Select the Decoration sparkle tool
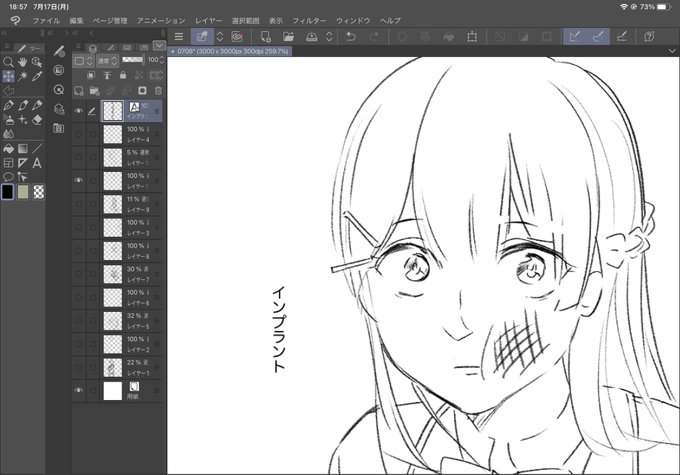680x475 pixels. [x=23, y=120]
